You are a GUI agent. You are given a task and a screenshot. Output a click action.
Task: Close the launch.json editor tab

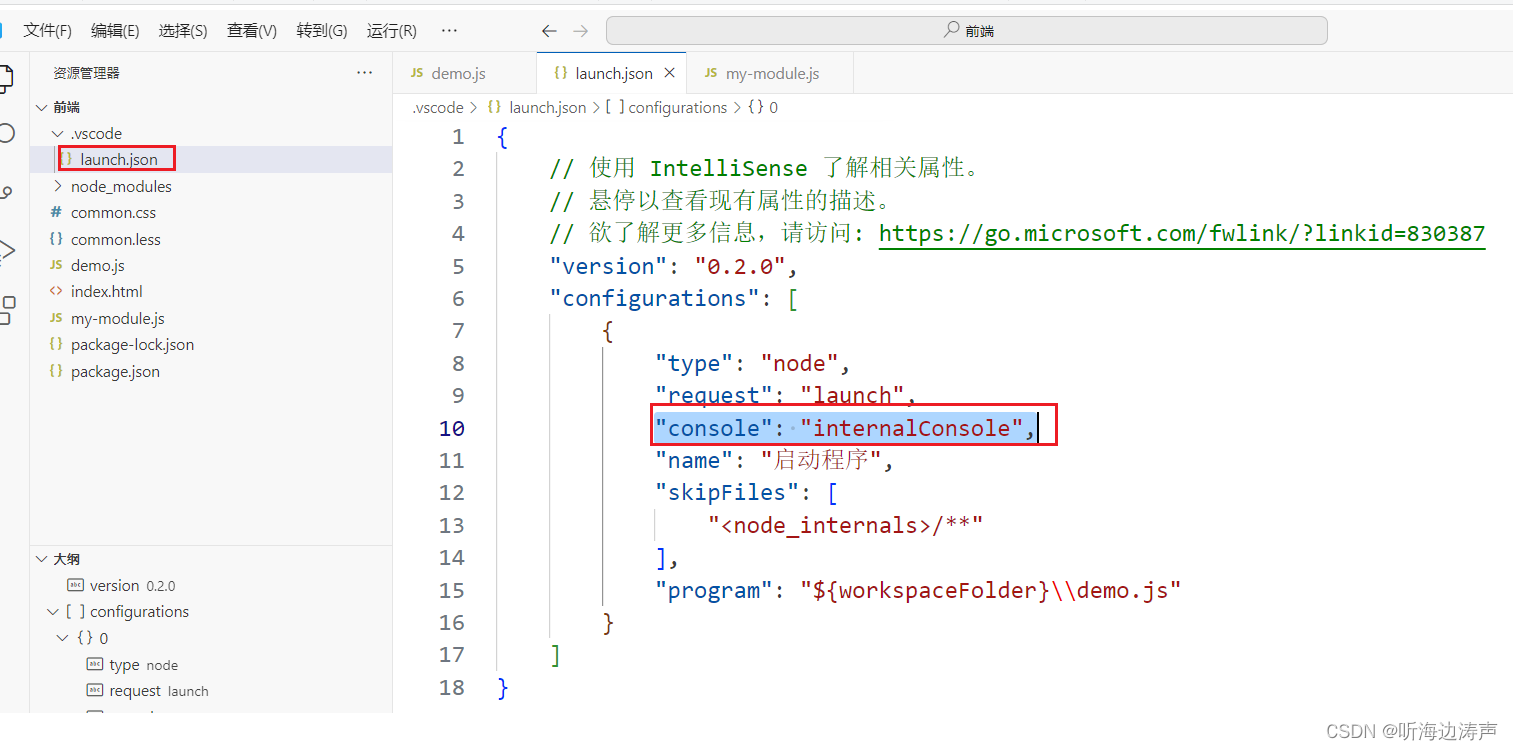tap(670, 73)
